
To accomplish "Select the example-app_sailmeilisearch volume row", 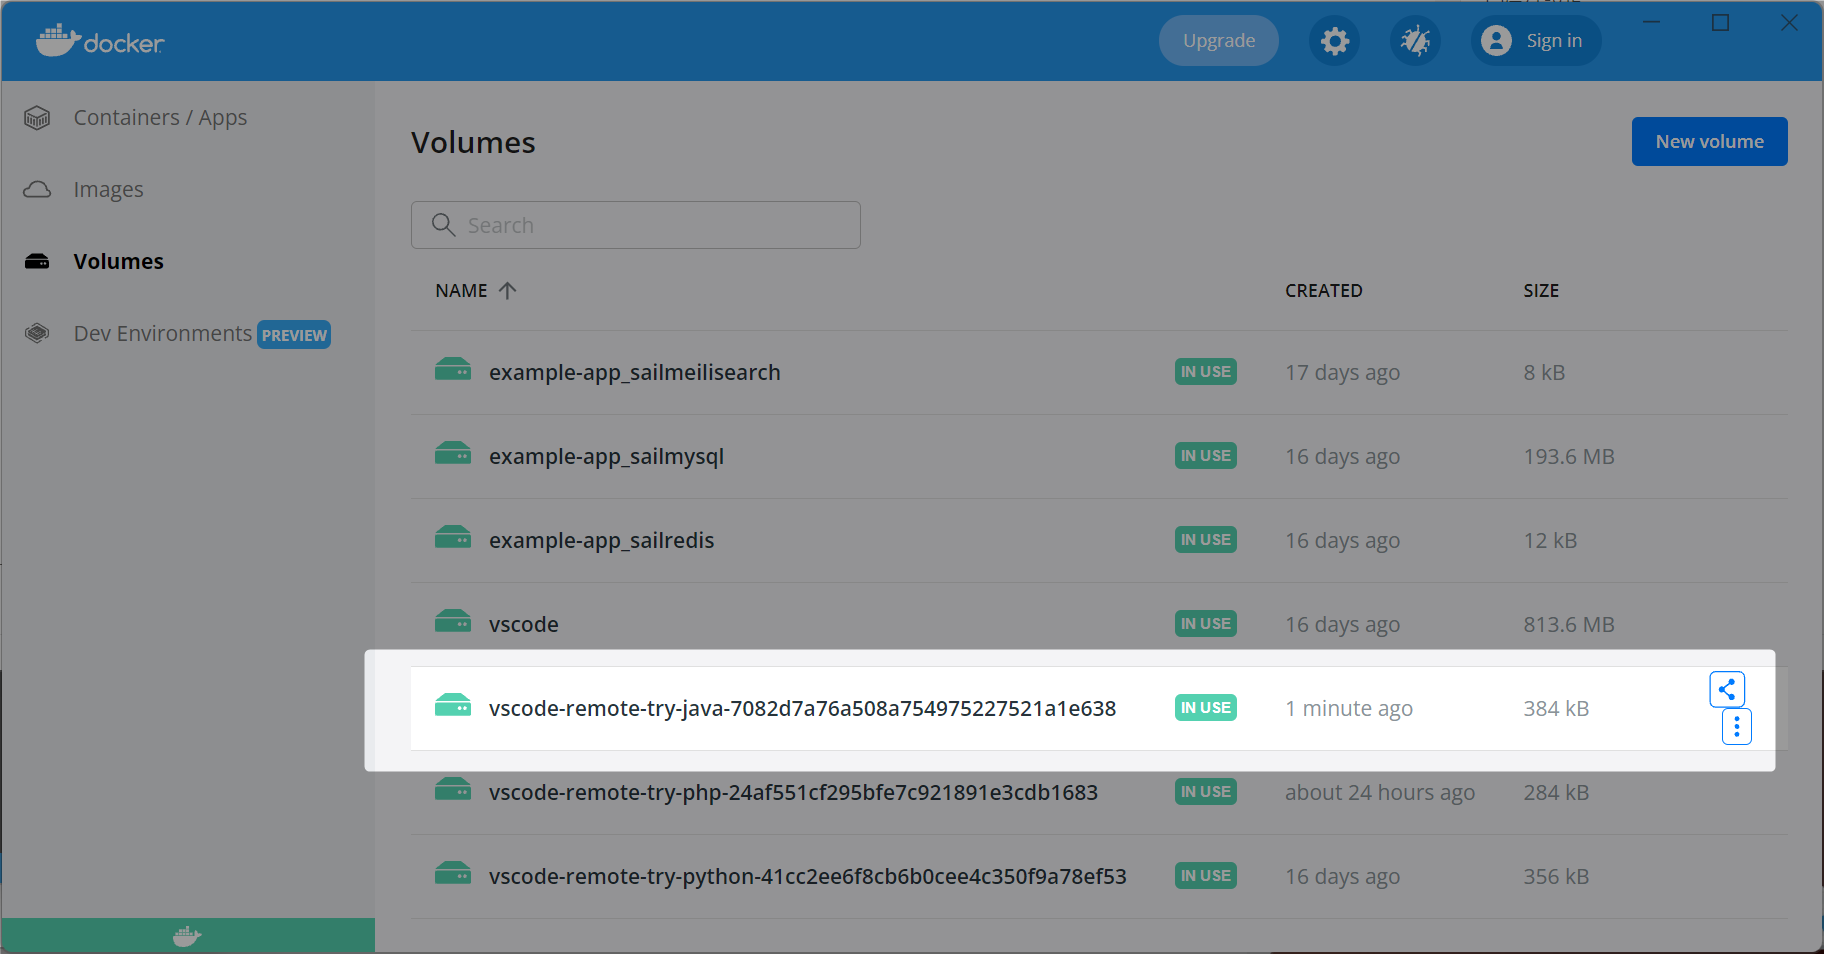I will tap(1099, 372).
